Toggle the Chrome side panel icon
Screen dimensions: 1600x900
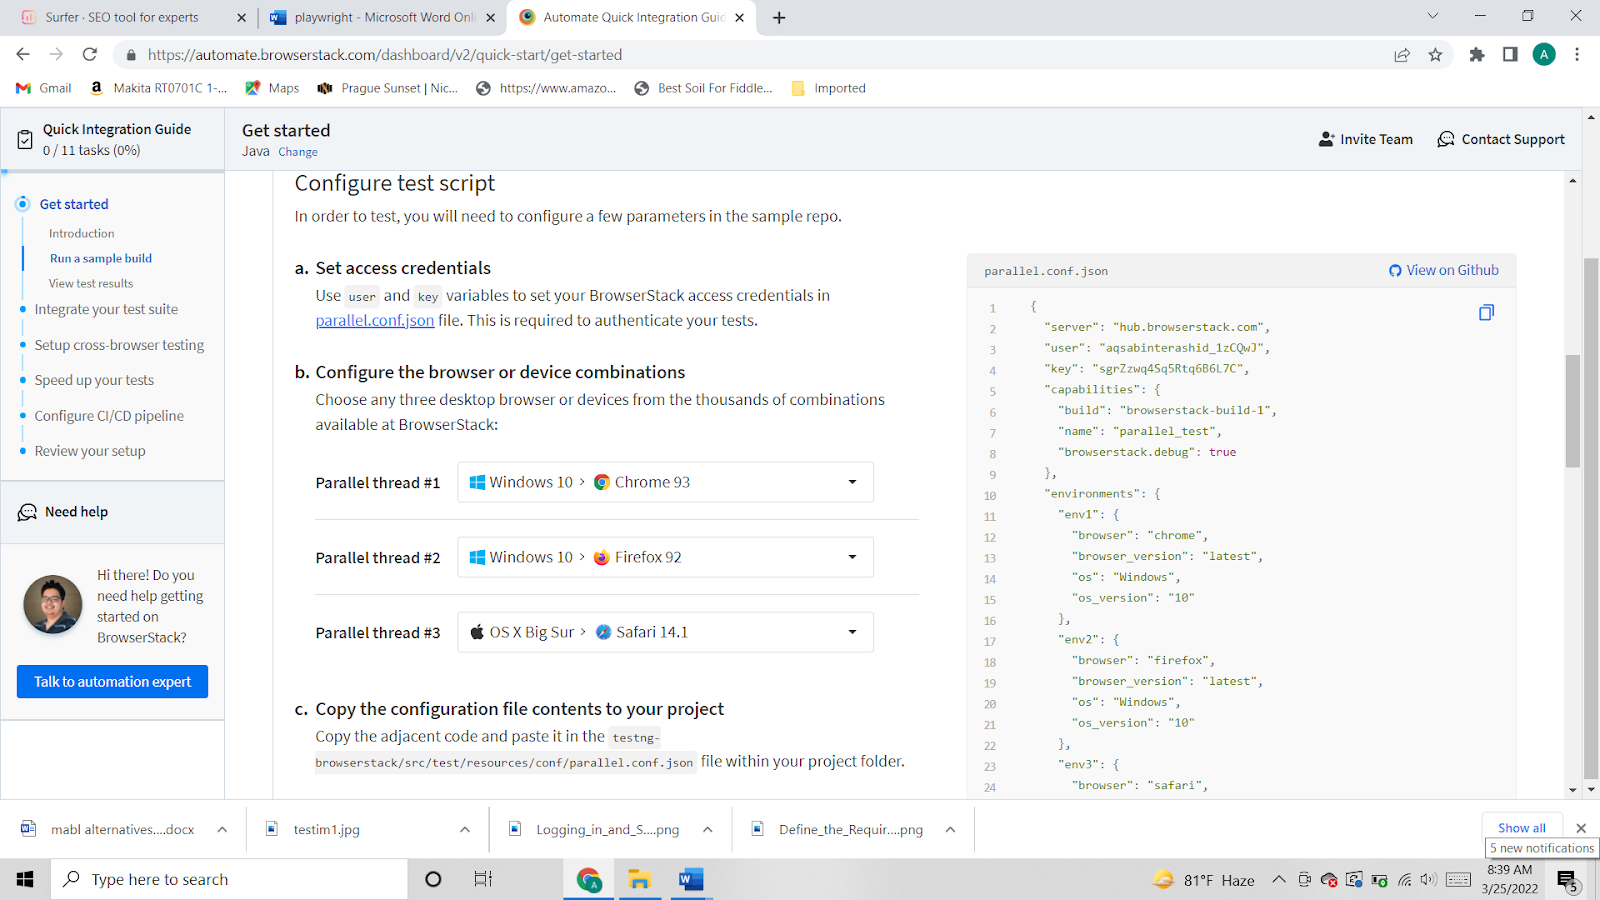(x=1510, y=55)
